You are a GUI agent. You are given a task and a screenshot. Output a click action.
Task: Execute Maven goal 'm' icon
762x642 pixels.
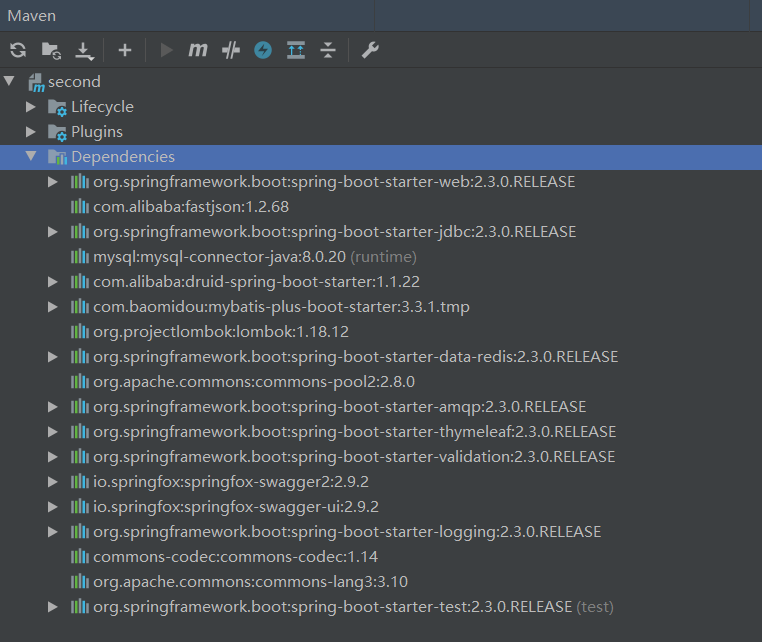pos(198,50)
